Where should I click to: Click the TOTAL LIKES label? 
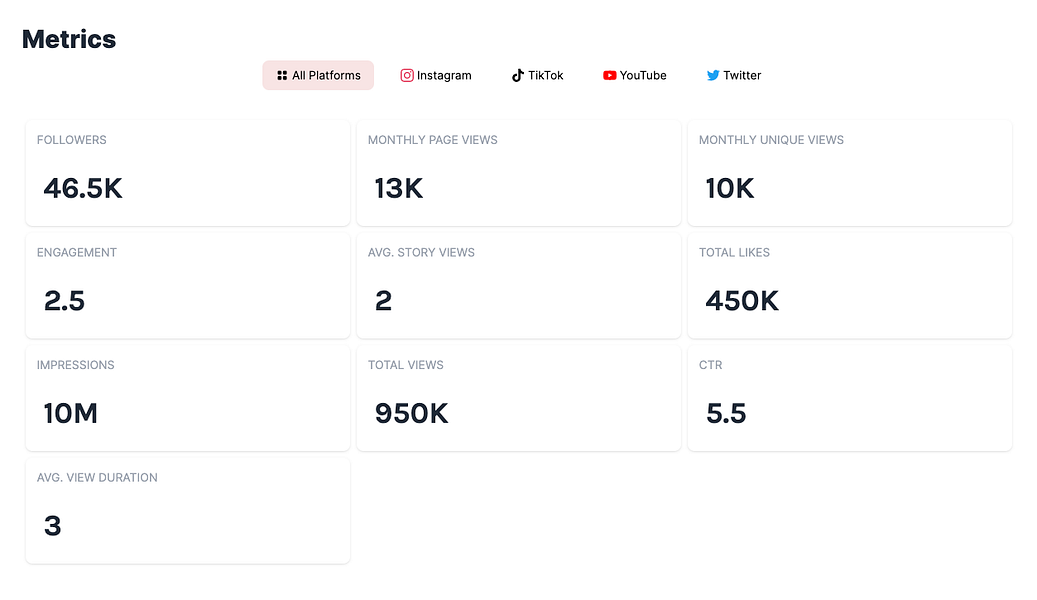[734, 252]
